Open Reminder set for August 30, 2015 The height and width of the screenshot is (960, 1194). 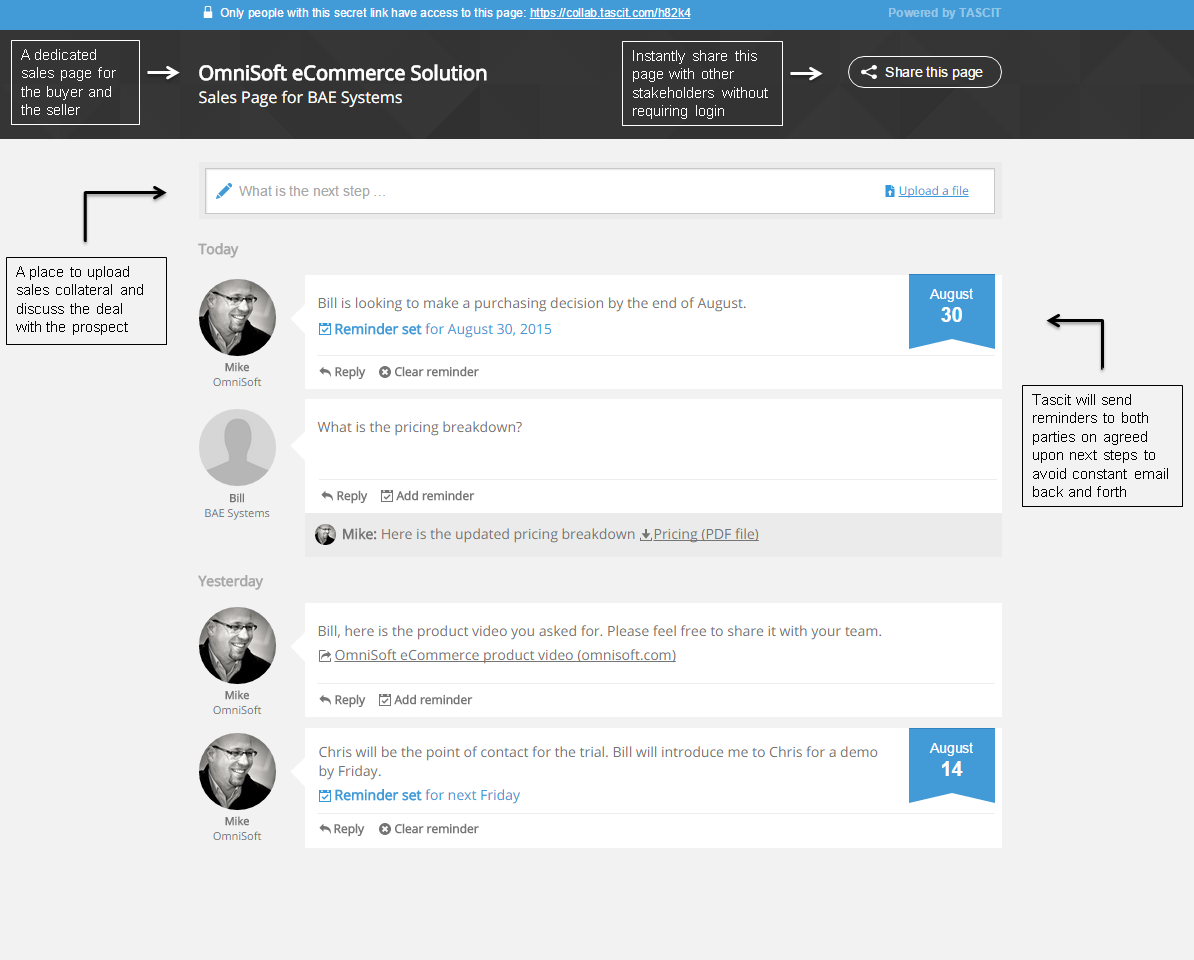click(x=443, y=329)
